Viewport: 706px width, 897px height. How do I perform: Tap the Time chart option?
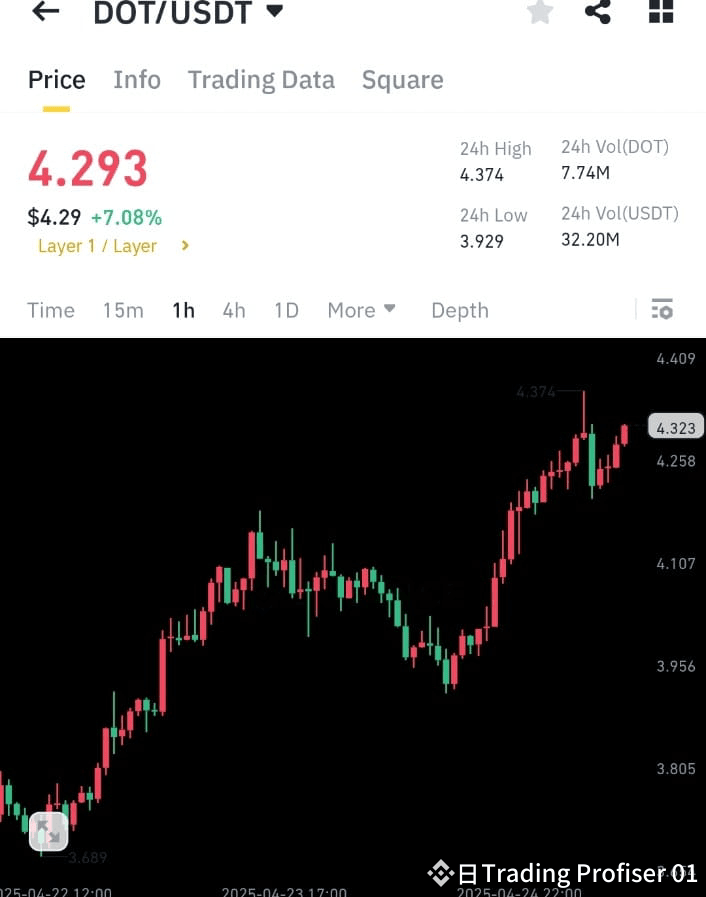pyautogui.click(x=50, y=310)
